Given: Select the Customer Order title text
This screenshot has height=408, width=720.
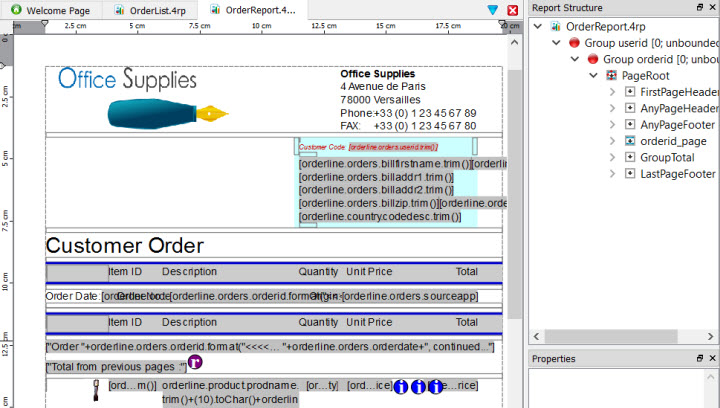Looking at the screenshot, I should (x=125, y=246).
